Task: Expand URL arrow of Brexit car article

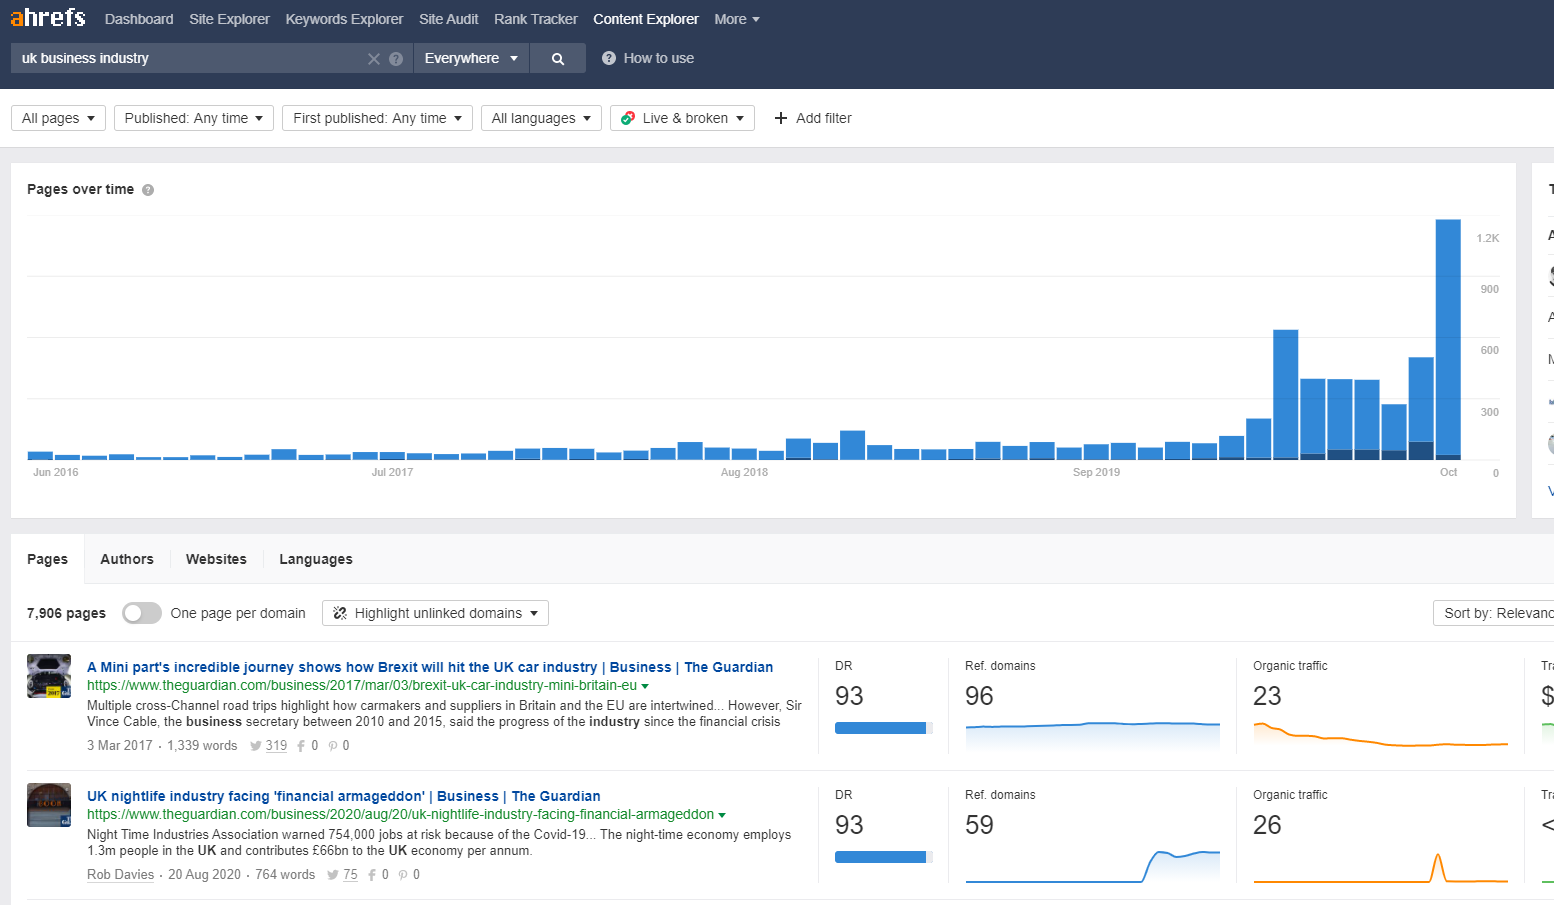Action: 645,686
